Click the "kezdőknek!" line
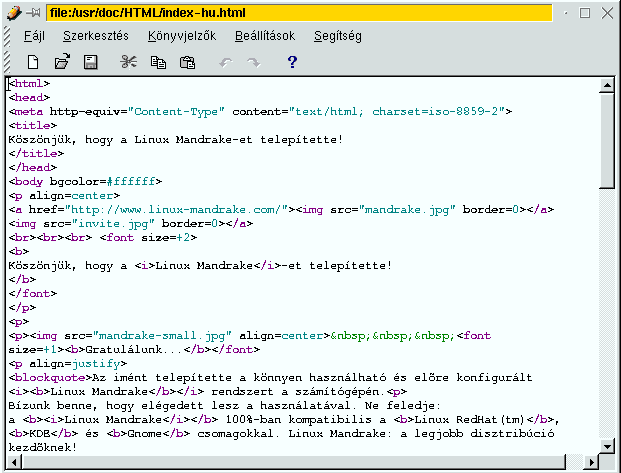Viewport: 621px width, 473px height. [x=43, y=448]
